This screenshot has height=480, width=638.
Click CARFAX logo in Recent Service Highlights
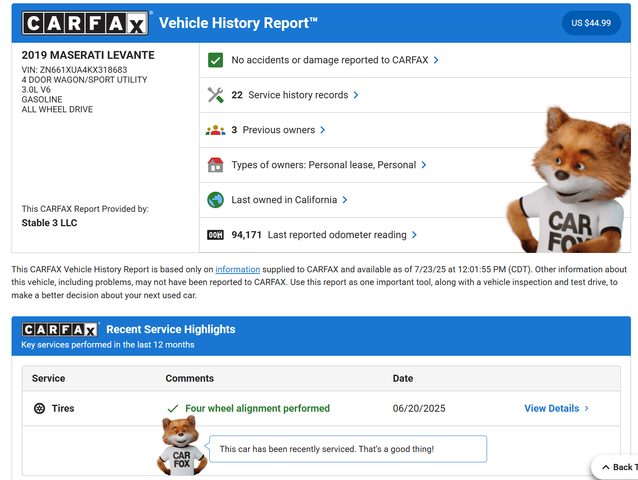coord(60,329)
